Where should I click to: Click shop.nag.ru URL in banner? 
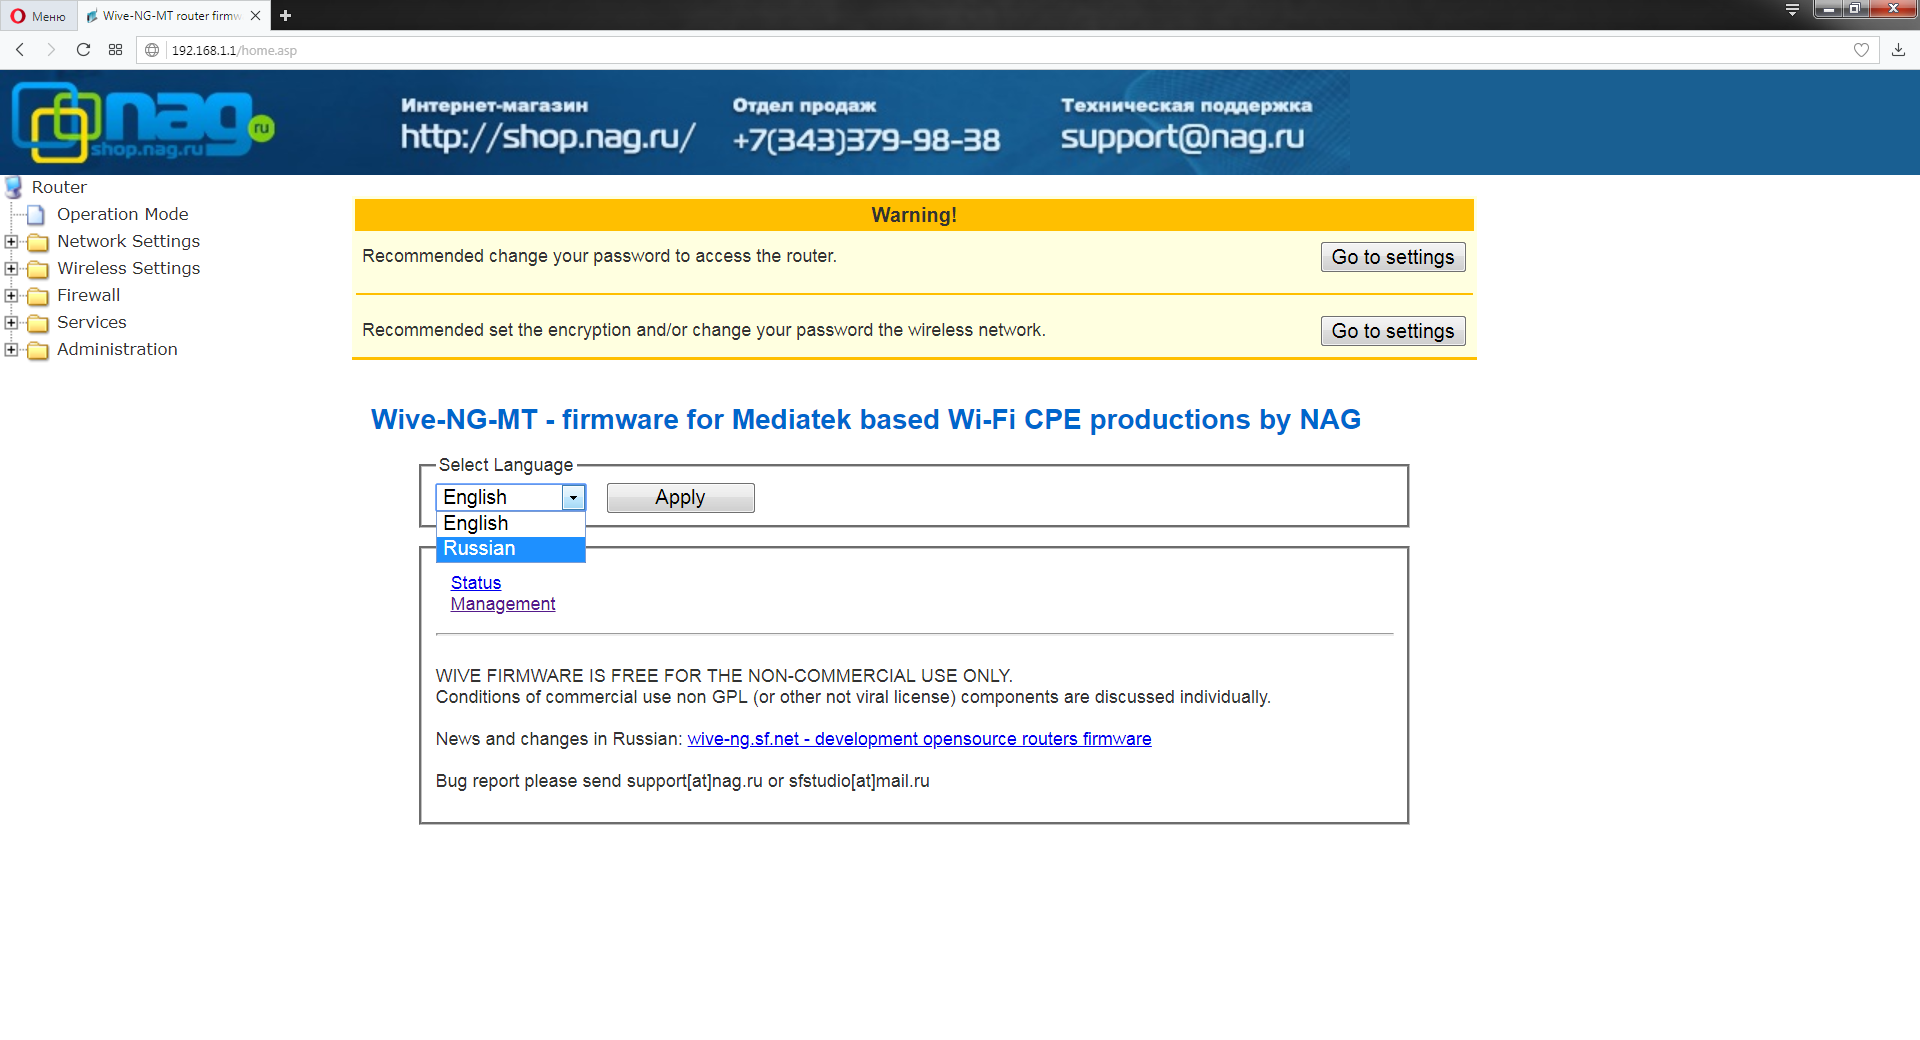[x=548, y=137]
